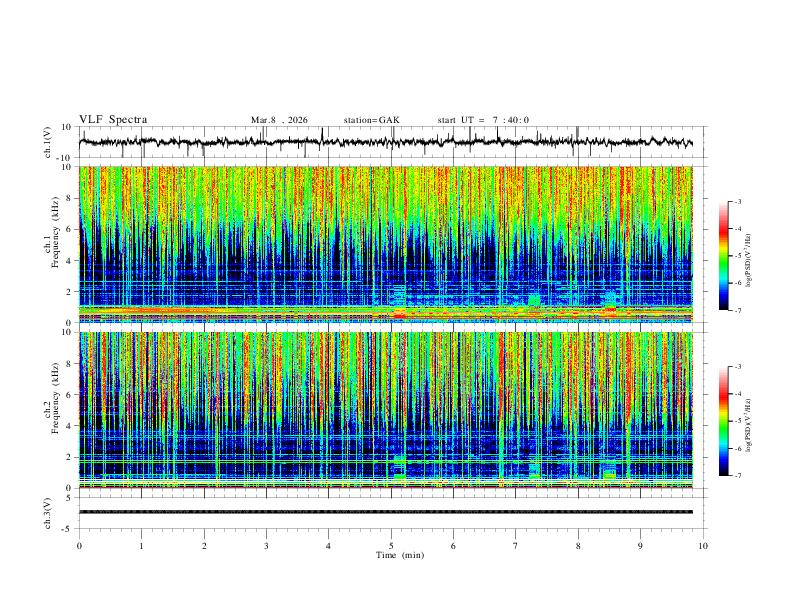Click the '8' tick on ch.1 frequency axis
This screenshot has height=612, width=792.
pyautogui.click(x=70, y=198)
